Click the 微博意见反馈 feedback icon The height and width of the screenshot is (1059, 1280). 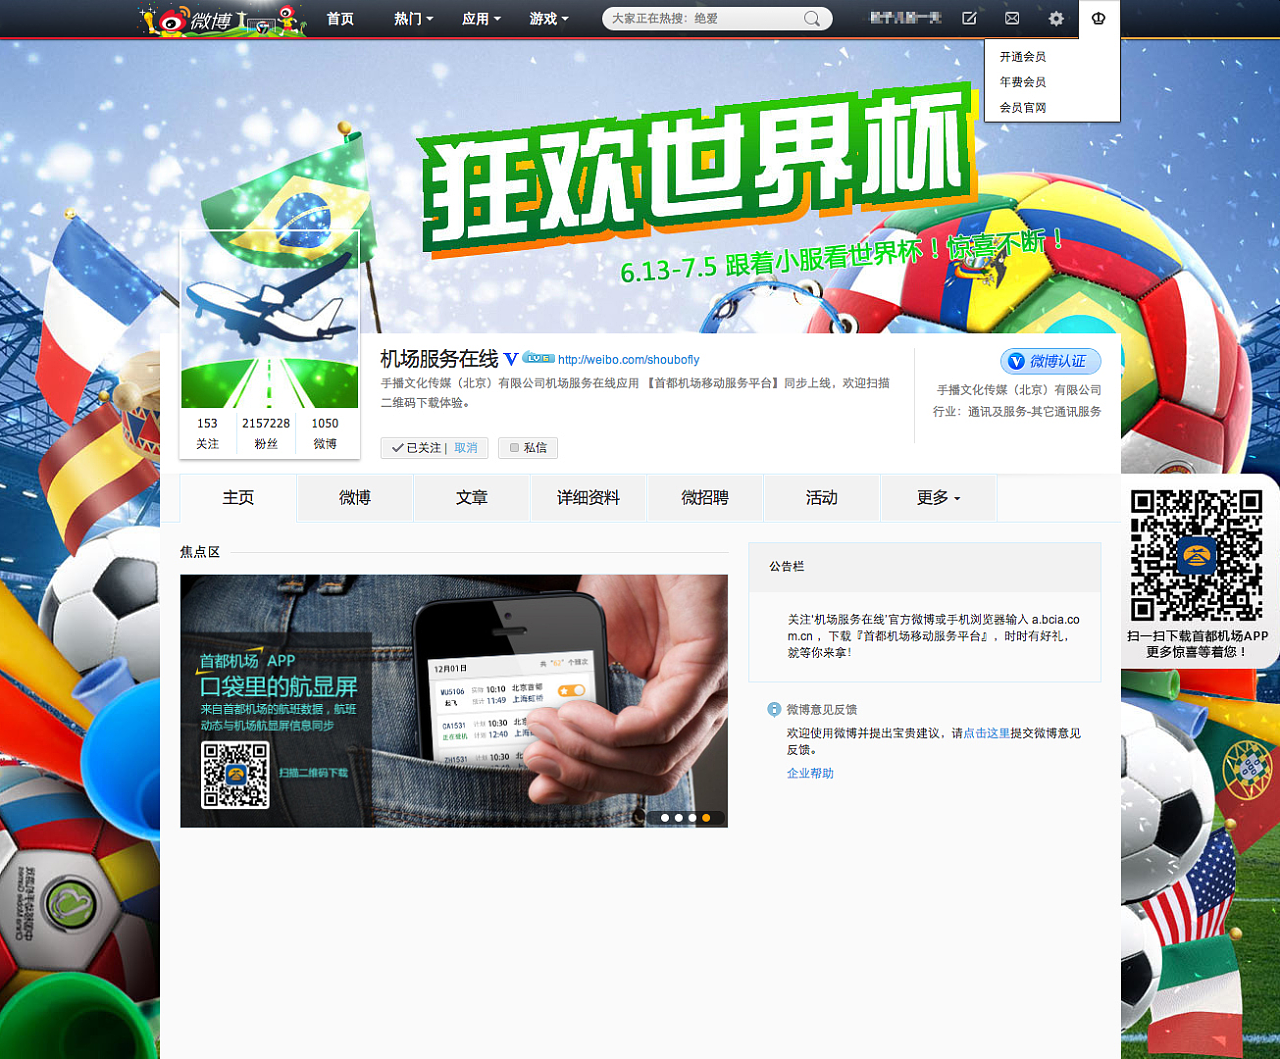[x=774, y=709]
